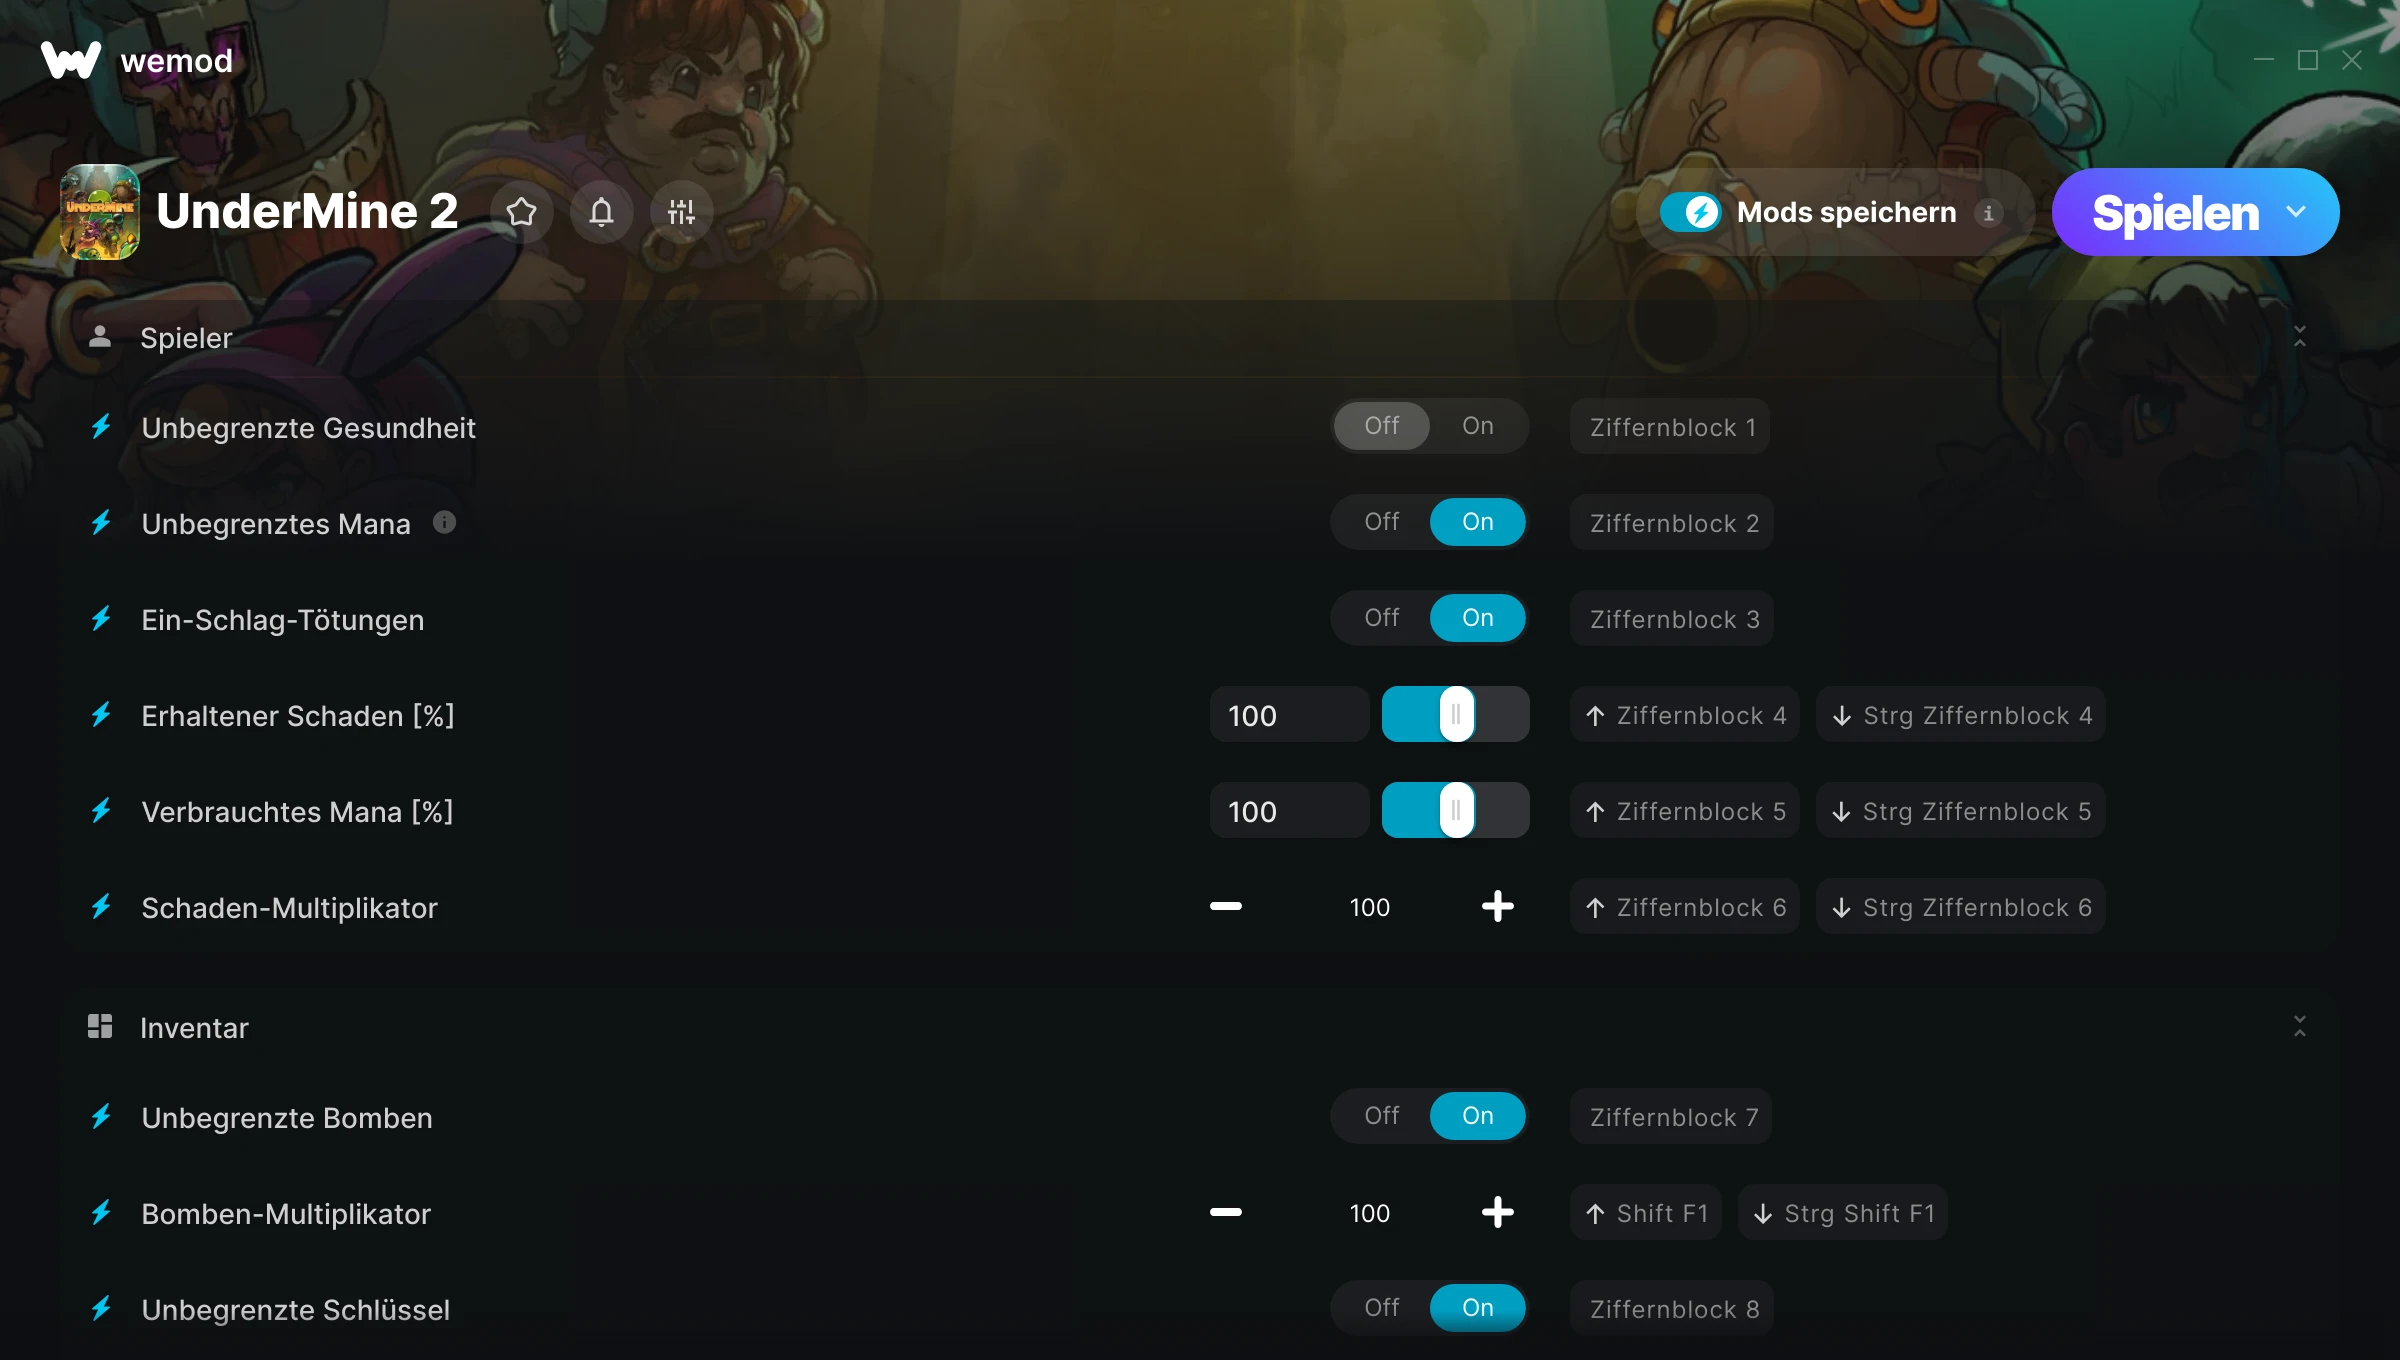Collapse the Inventar section
This screenshot has width=2400, height=1360.
(x=2299, y=1027)
